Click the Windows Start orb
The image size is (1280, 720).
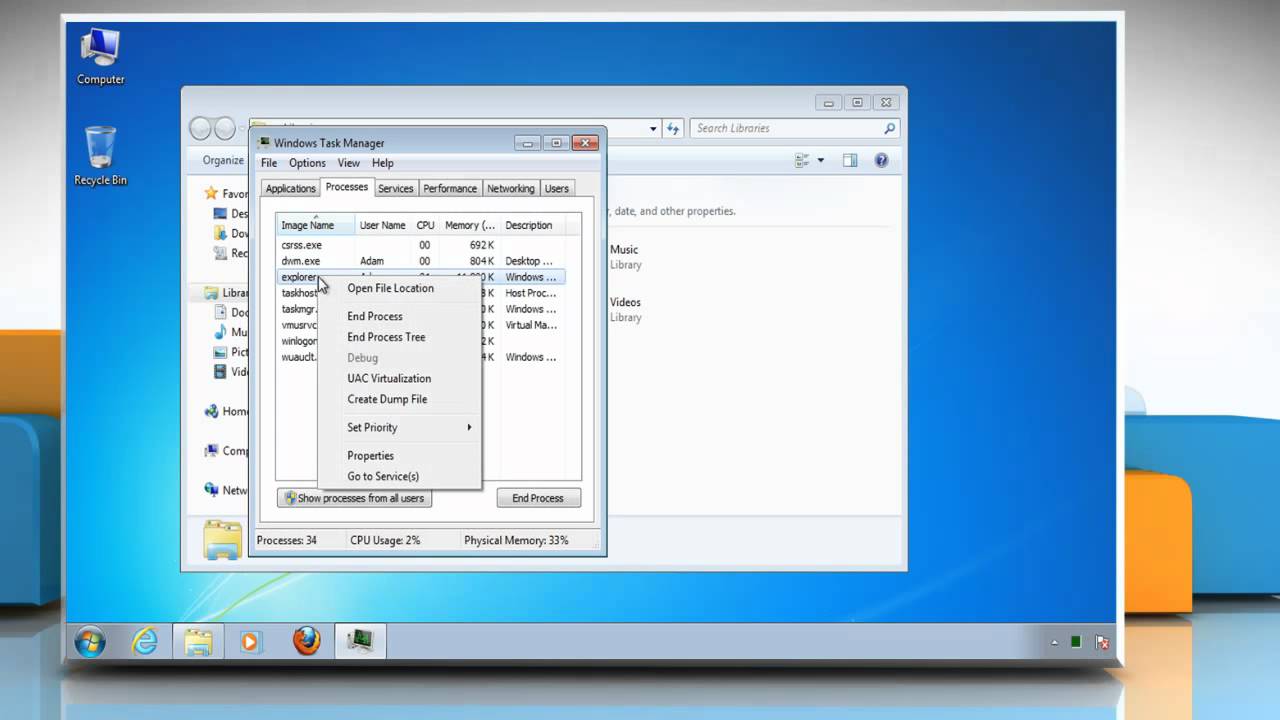[90, 642]
